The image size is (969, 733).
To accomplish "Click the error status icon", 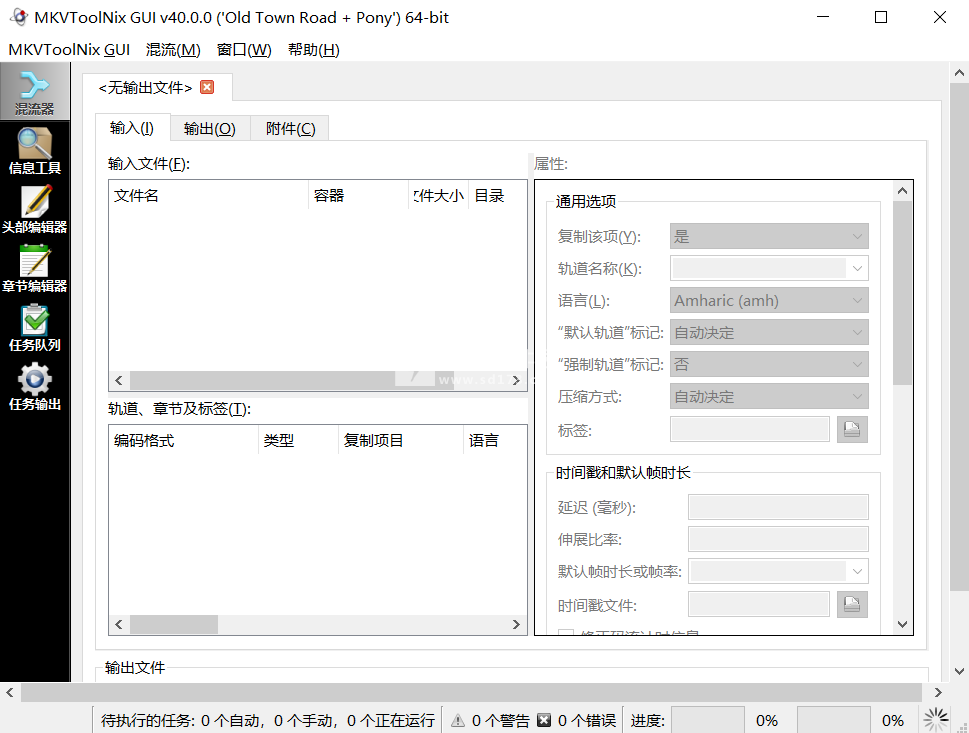I will pos(544,720).
